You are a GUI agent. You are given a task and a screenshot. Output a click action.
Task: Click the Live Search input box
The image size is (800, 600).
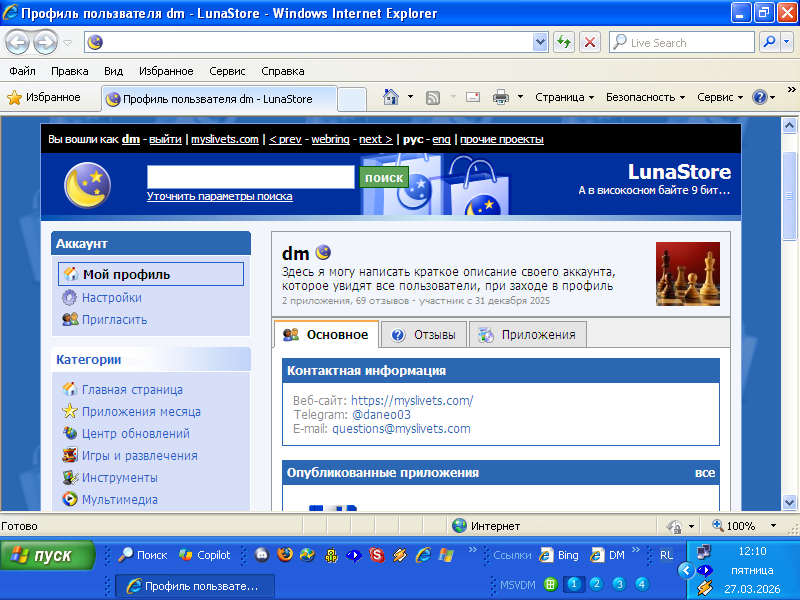coord(681,42)
